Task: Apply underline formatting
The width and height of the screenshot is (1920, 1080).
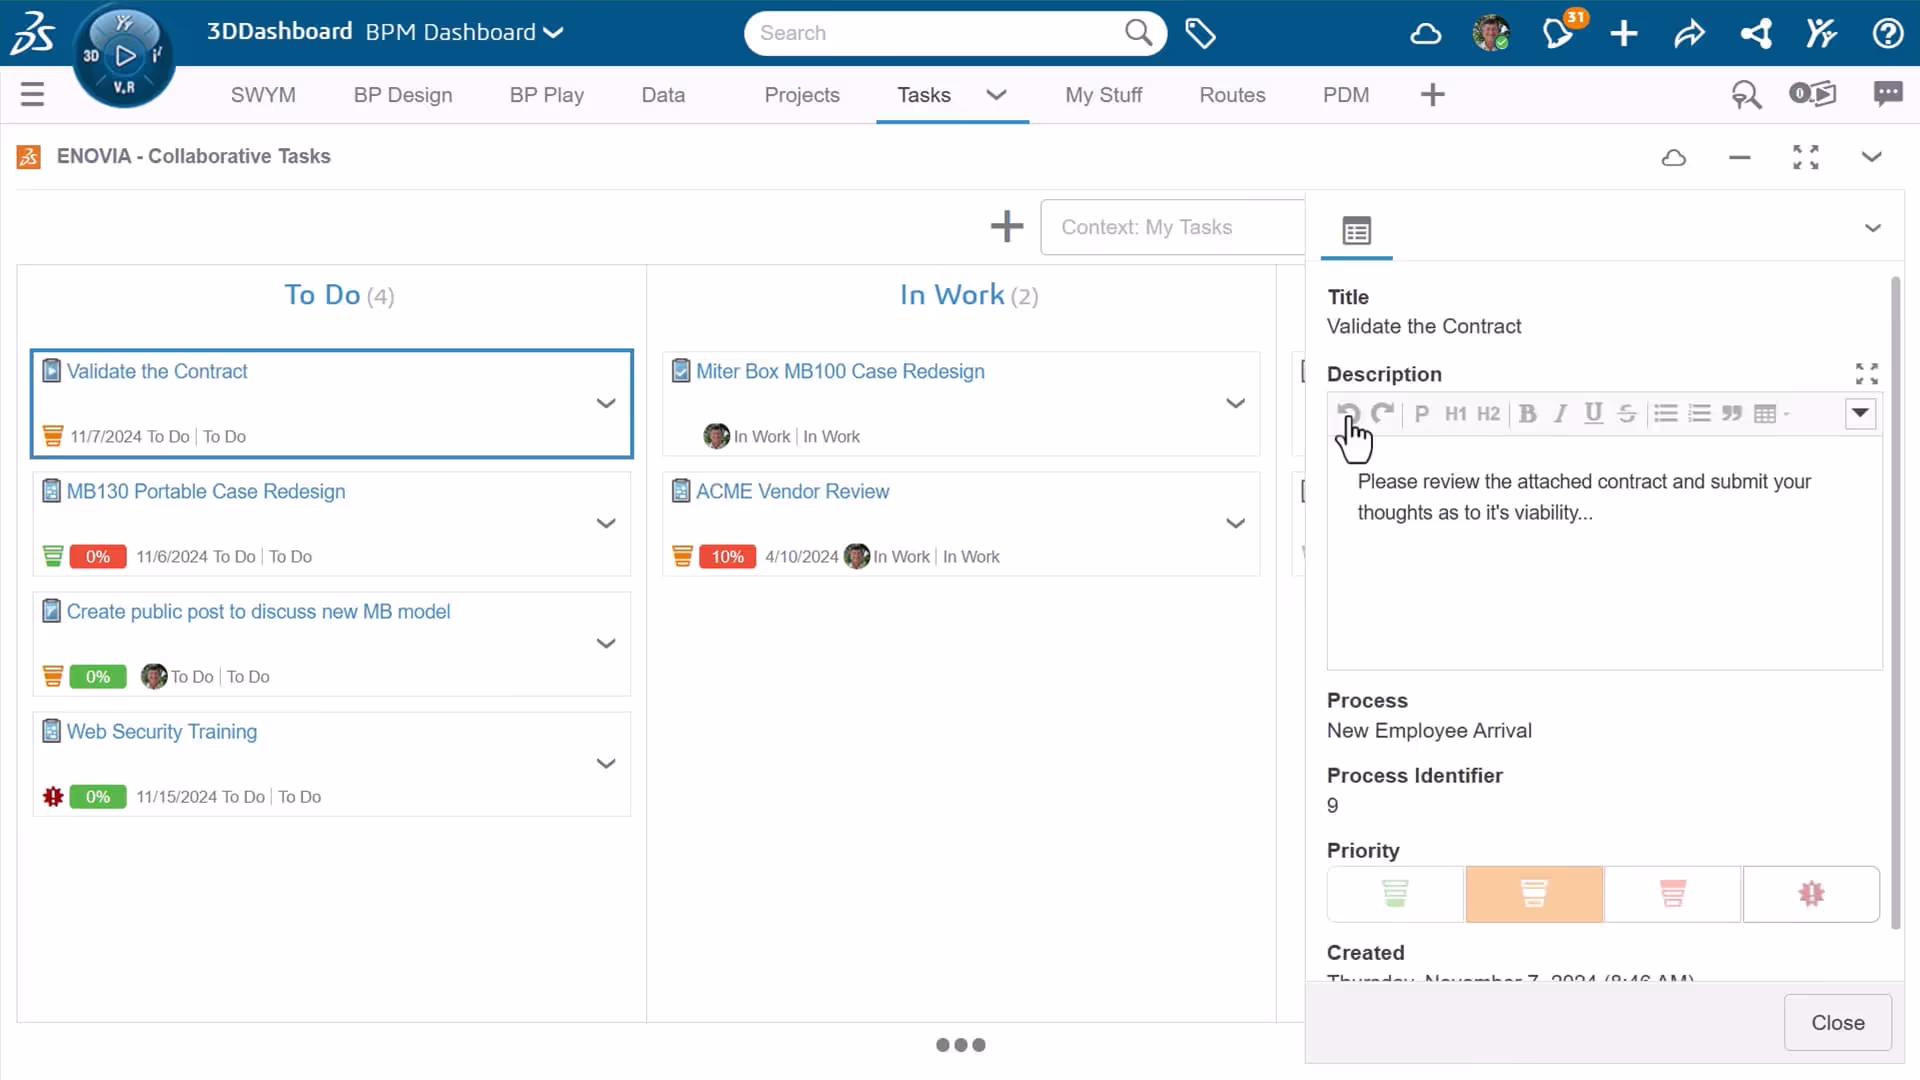Action: pos(1593,414)
